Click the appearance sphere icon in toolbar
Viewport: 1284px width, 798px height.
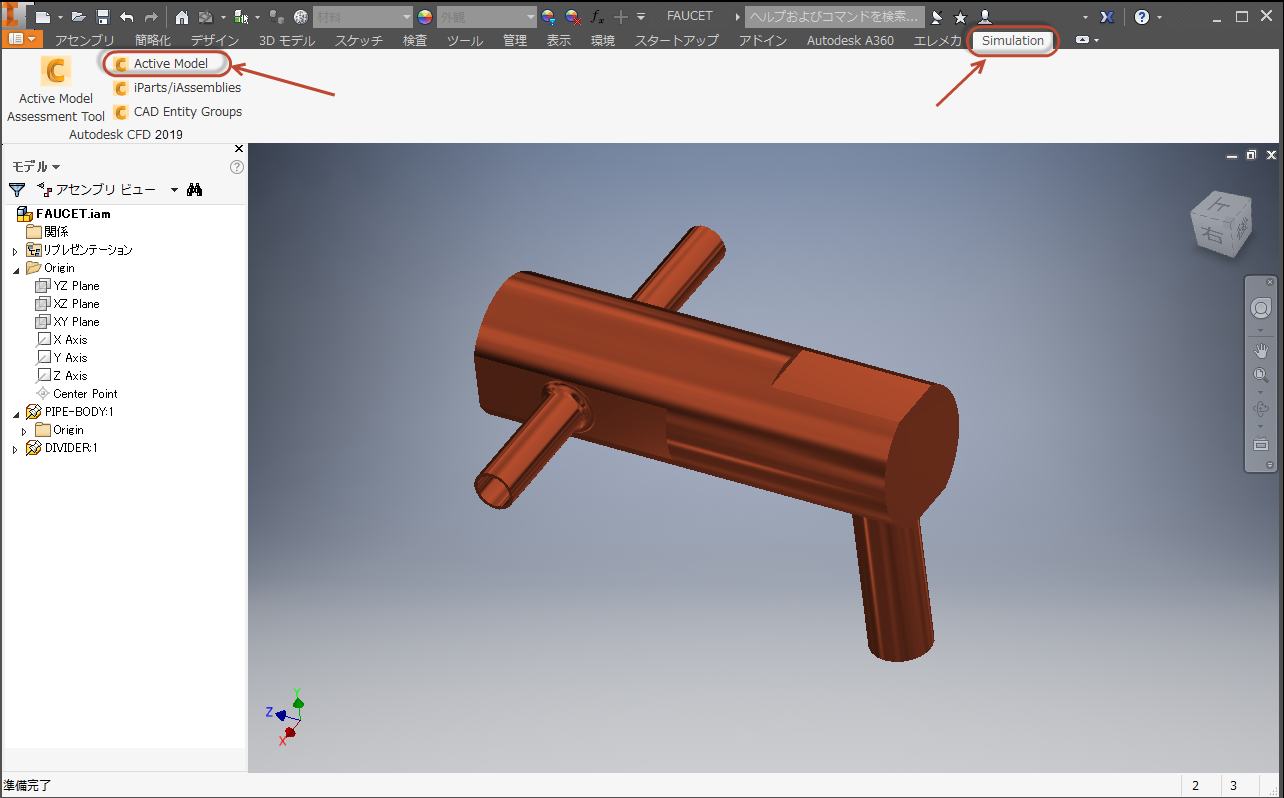(299, 17)
